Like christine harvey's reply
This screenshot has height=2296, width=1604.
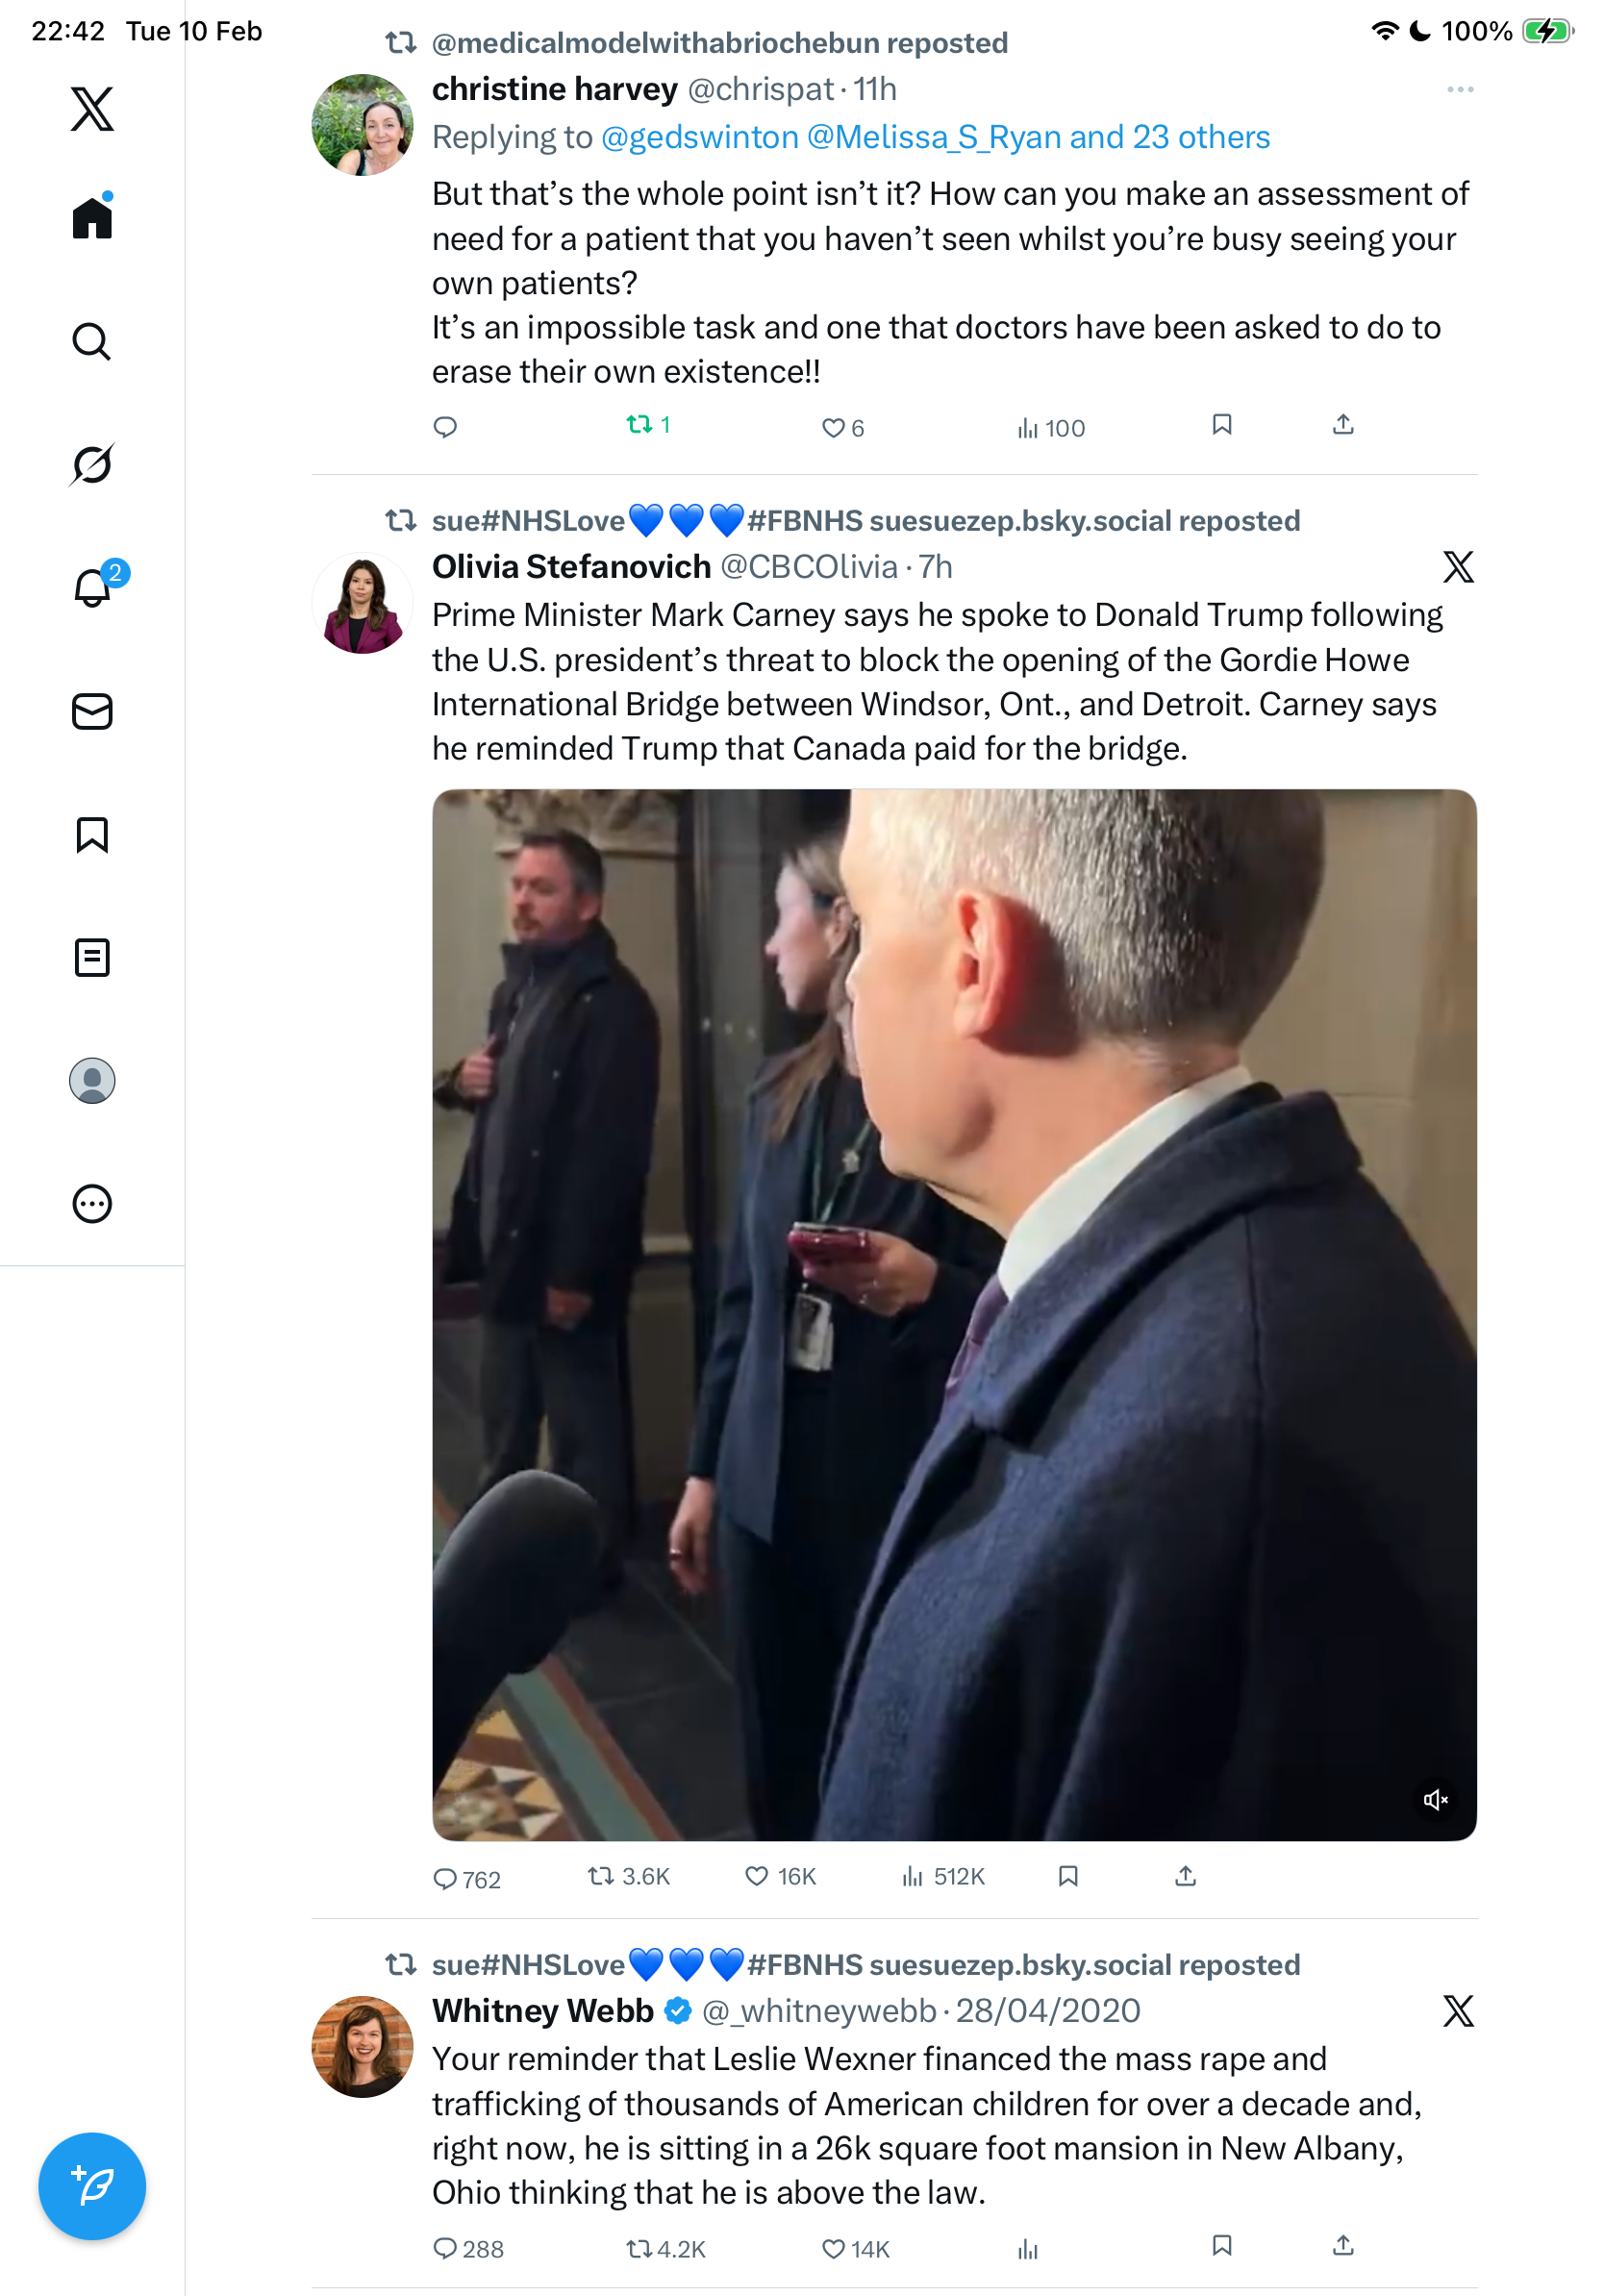pos(832,428)
